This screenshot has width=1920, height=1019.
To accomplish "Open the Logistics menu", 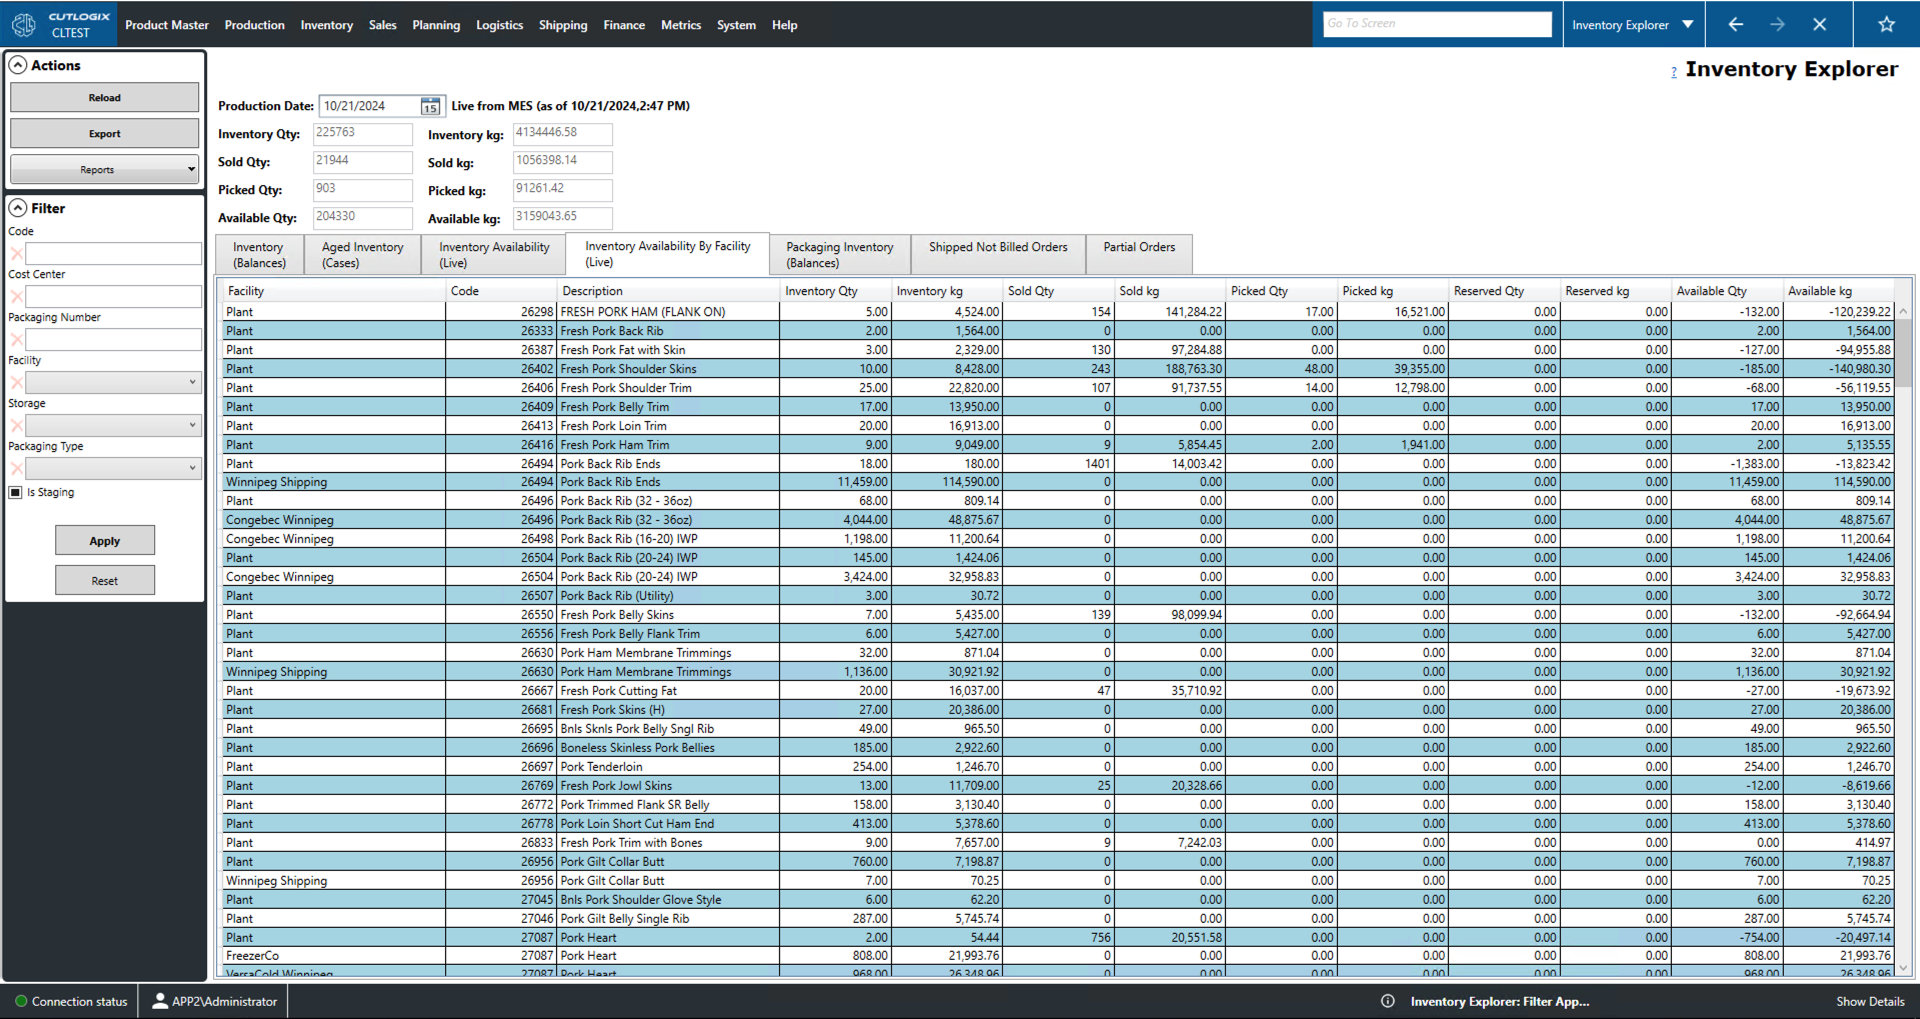I will 499,25.
